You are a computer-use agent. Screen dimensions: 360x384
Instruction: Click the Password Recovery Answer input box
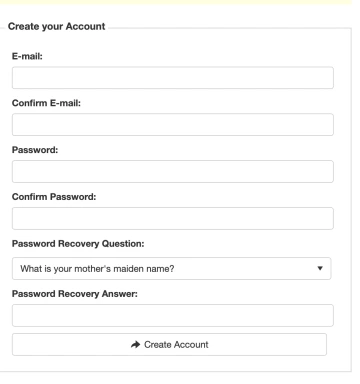[x=173, y=315]
